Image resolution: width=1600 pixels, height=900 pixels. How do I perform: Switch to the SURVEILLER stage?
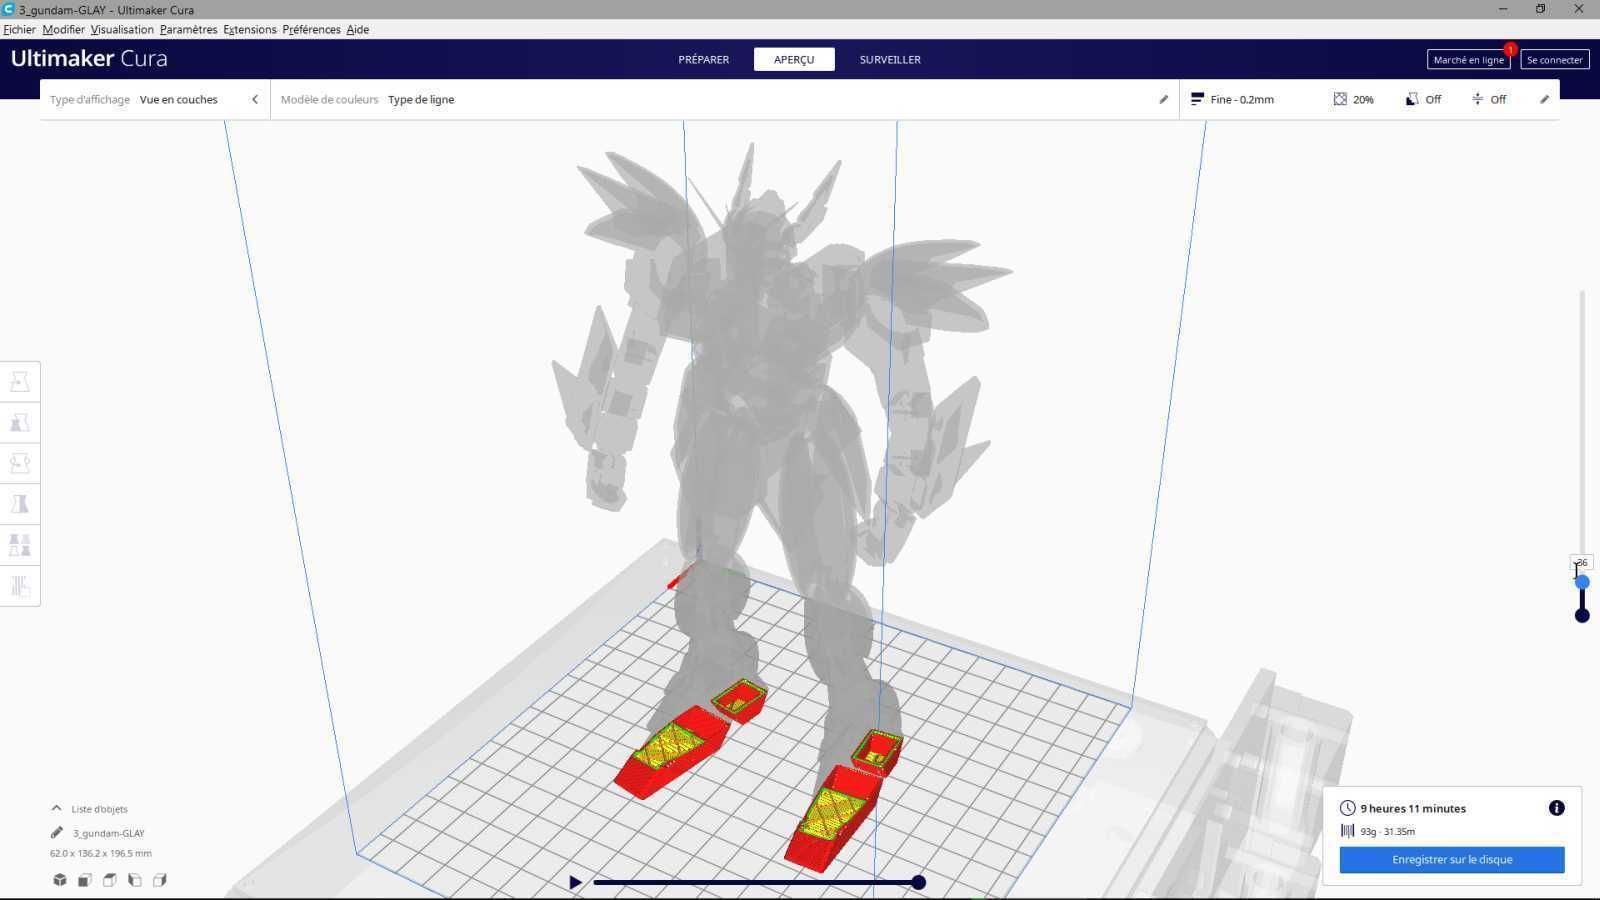[x=890, y=59]
